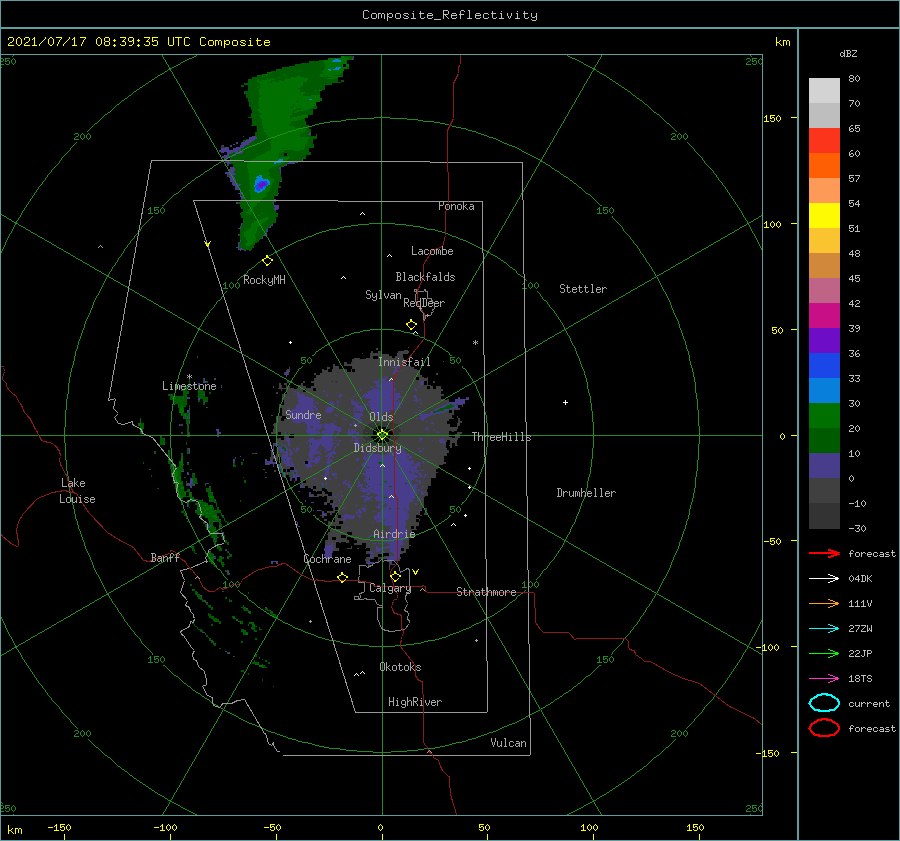Click the Okotoks town label
The height and width of the screenshot is (841, 900).
[400, 667]
